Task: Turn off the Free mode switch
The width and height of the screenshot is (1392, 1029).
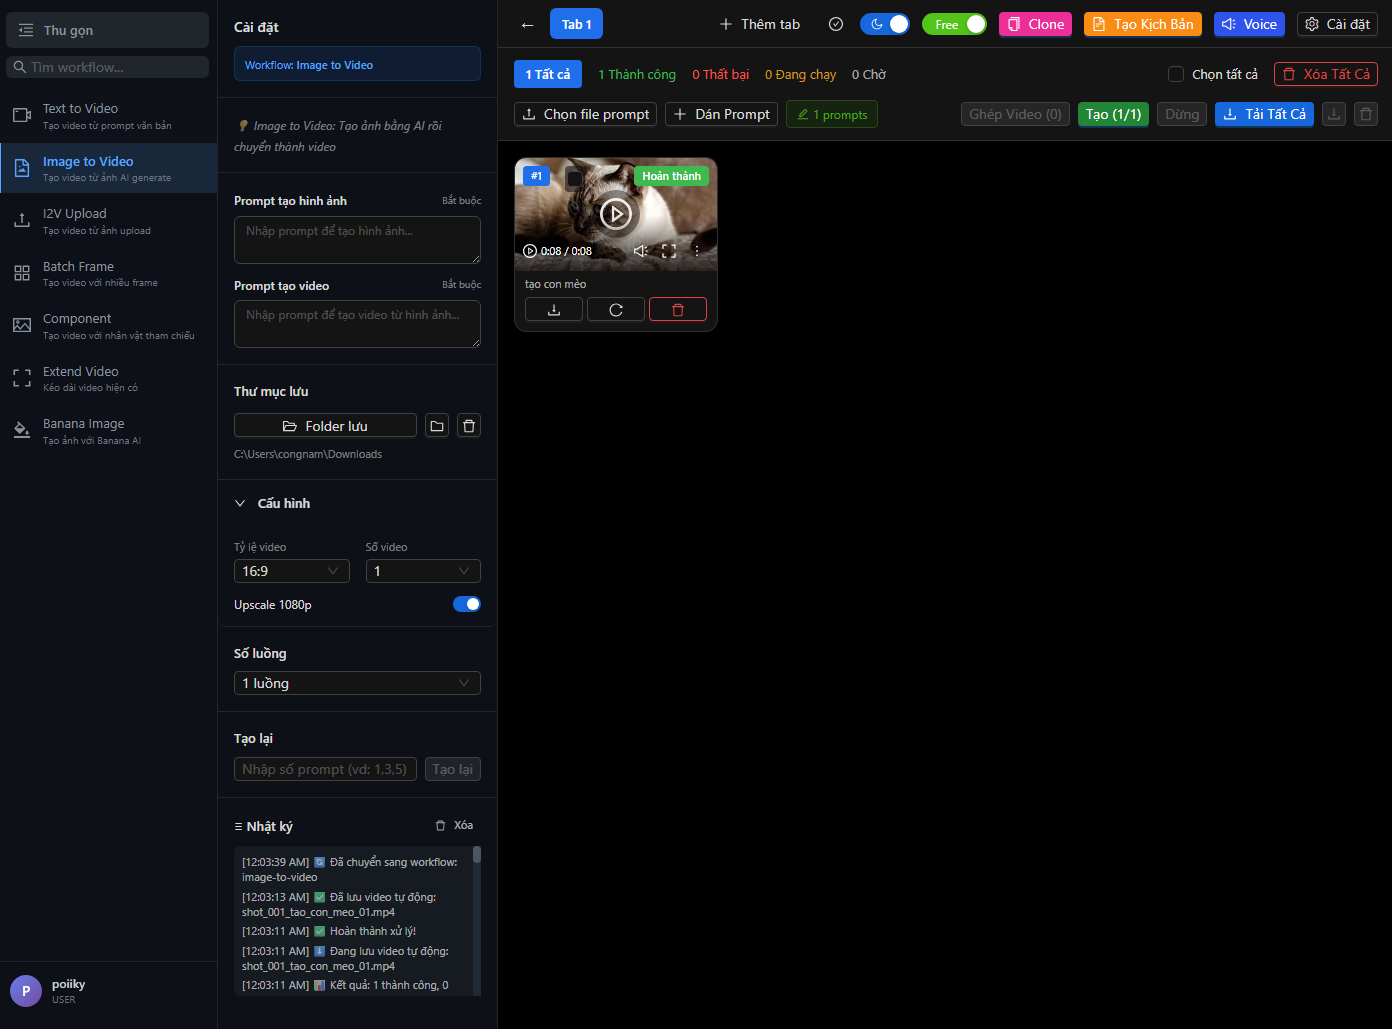Action: [x=954, y=24]
